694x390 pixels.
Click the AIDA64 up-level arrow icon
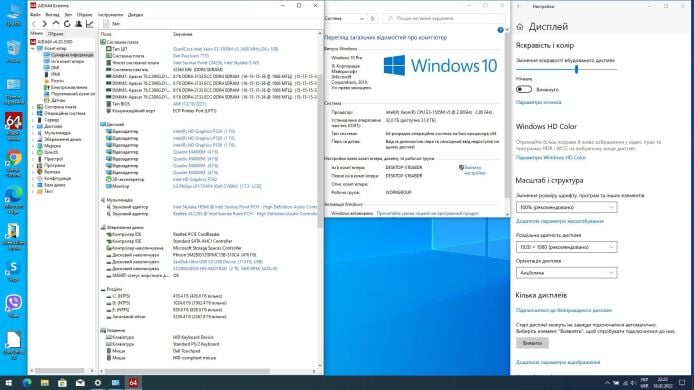[x=56, y=23]
